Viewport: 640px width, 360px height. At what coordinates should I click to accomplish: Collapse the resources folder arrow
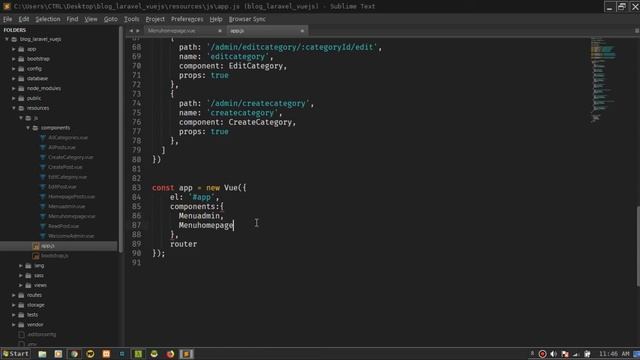(13, 108)
